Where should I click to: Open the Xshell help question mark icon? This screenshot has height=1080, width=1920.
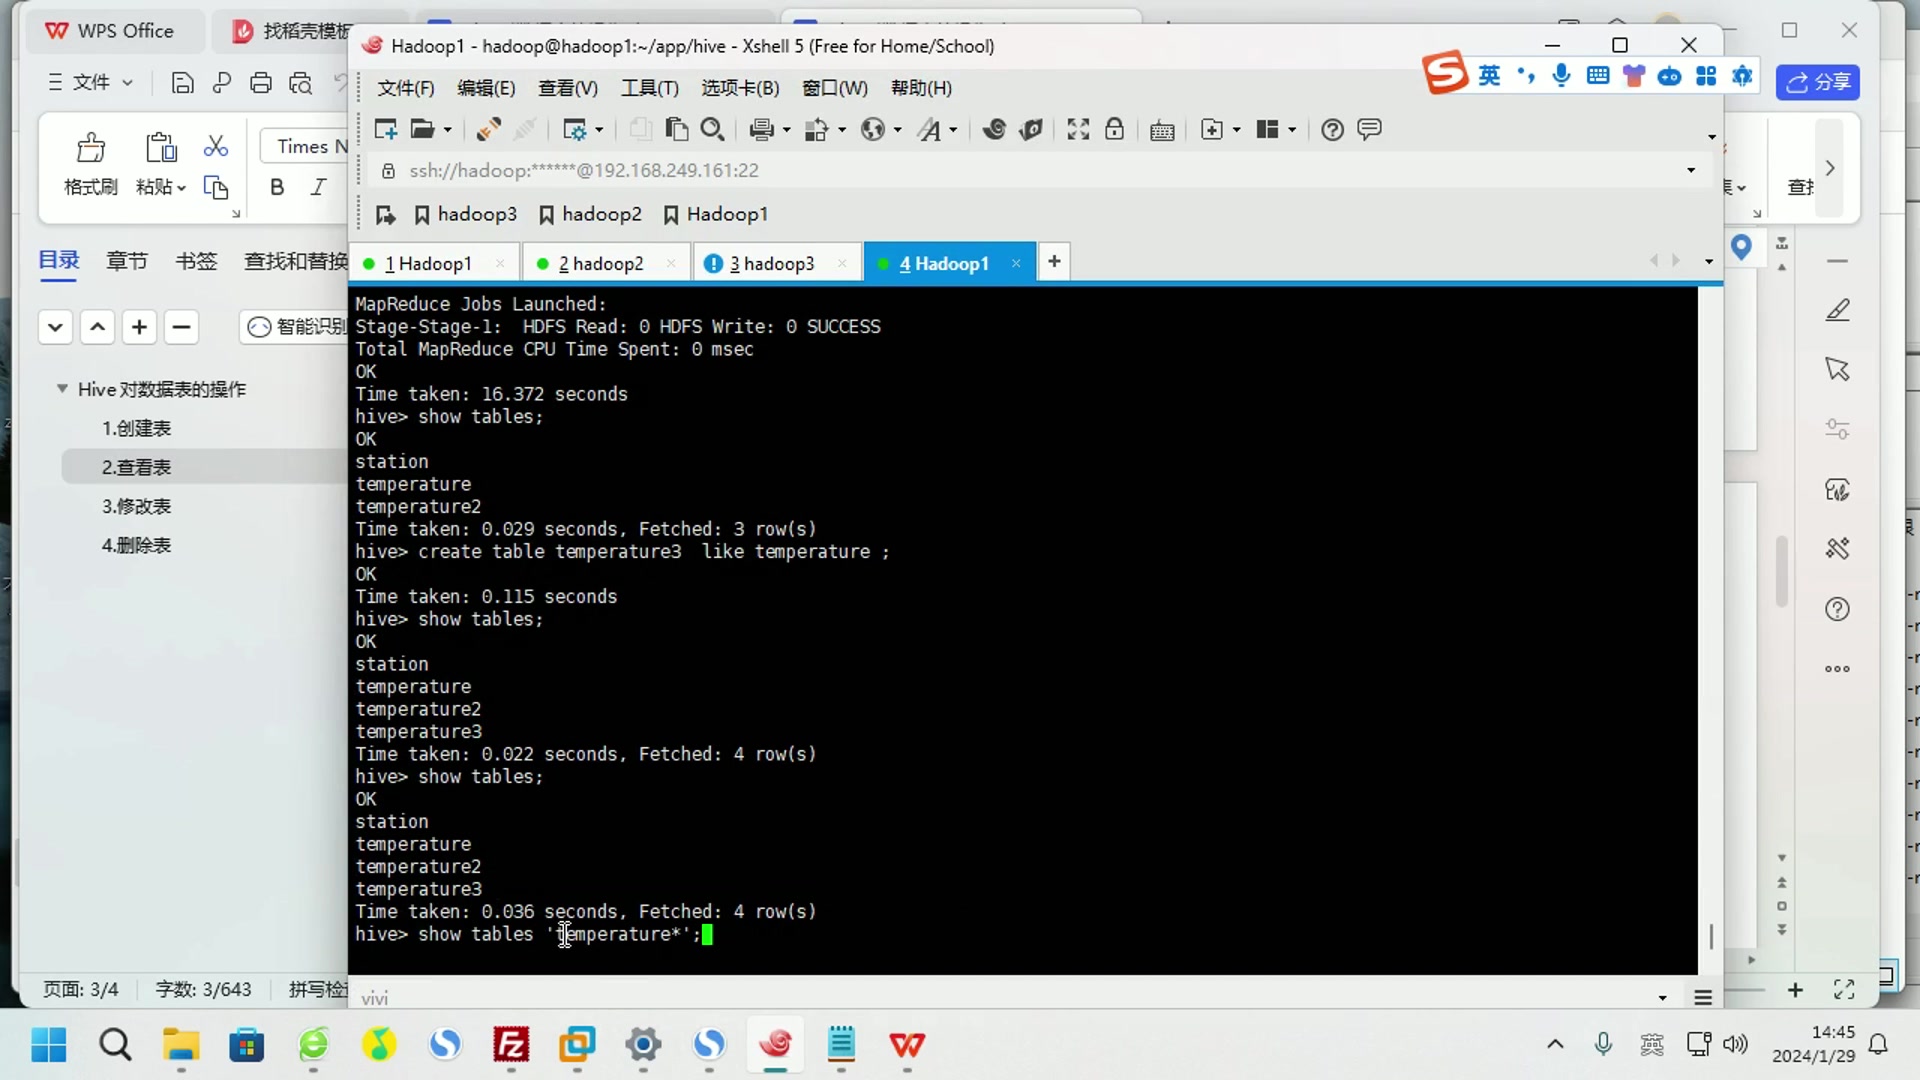1332,129
